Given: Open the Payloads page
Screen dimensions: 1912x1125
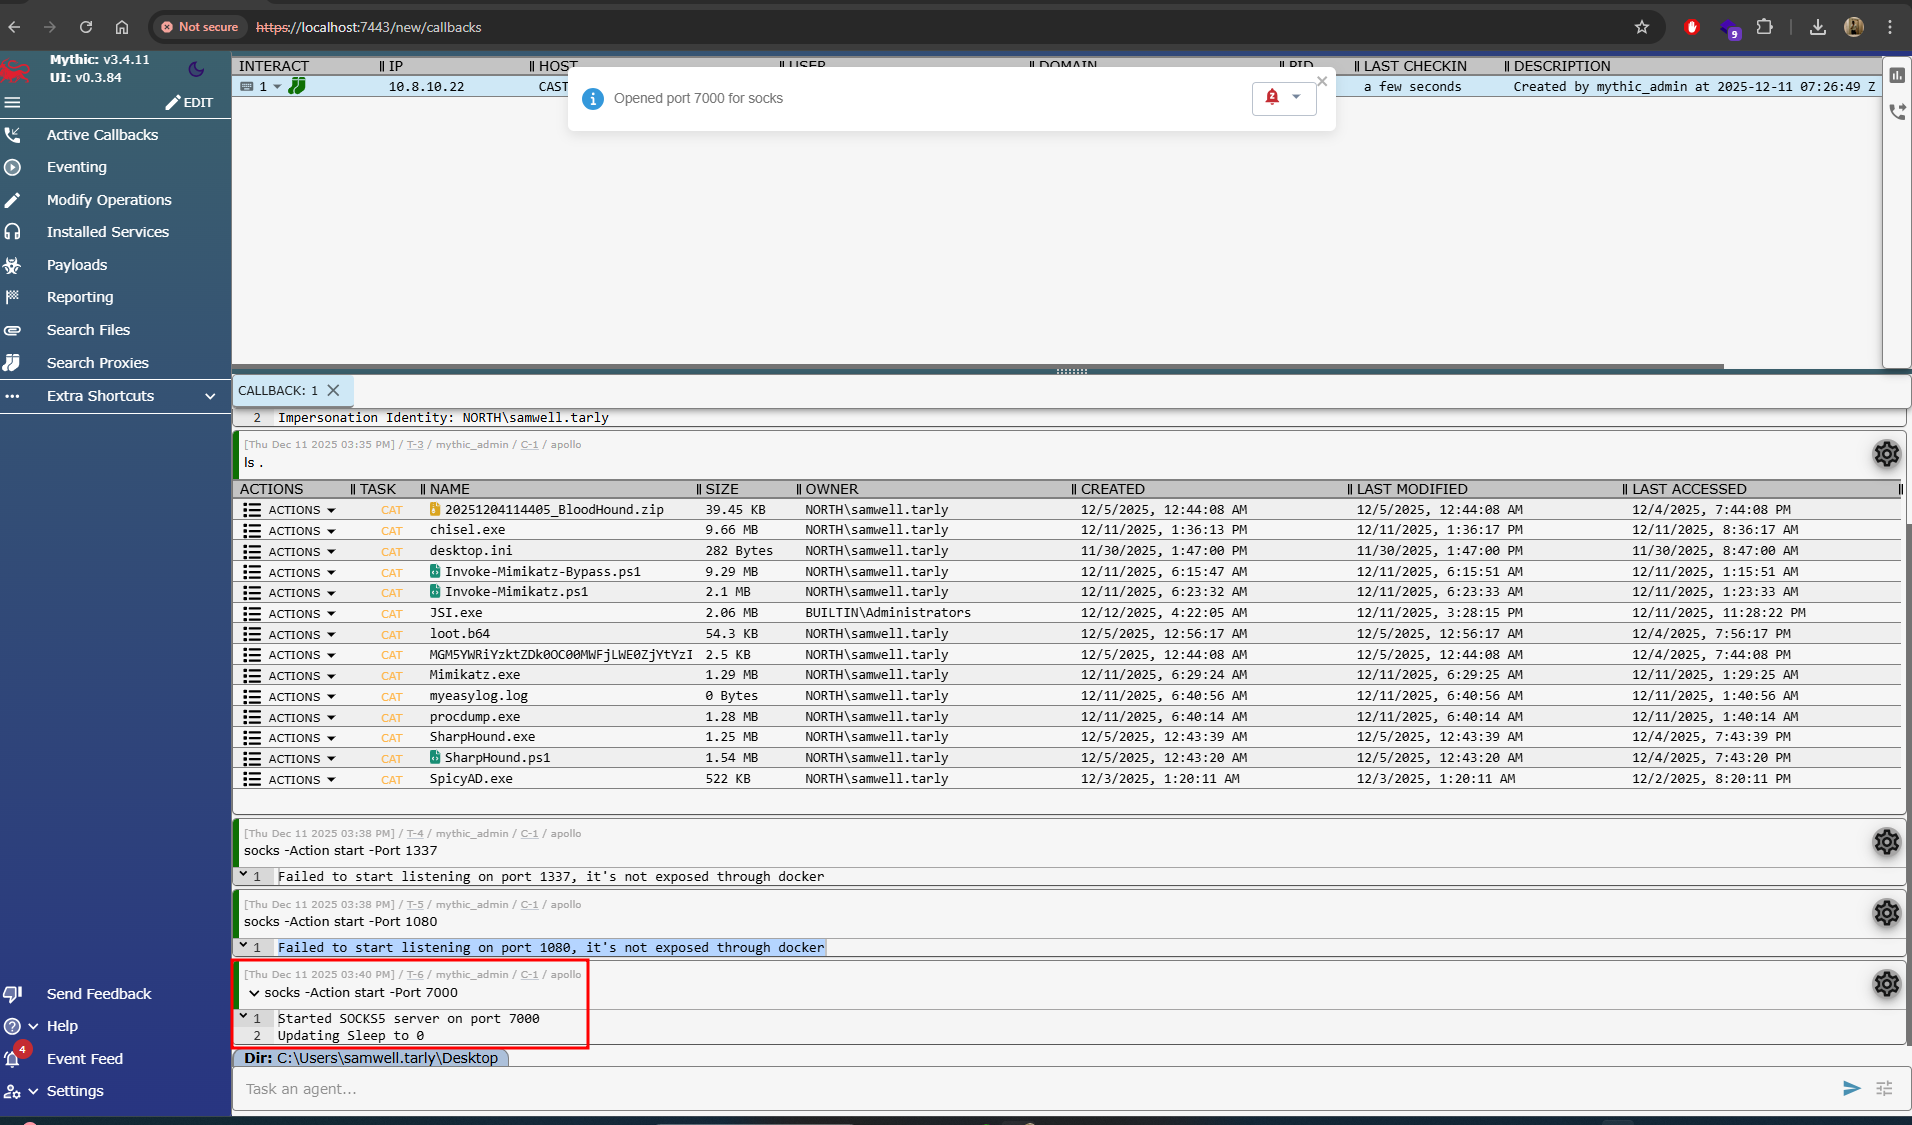Looking at the screenshot, I should (76, 265).
